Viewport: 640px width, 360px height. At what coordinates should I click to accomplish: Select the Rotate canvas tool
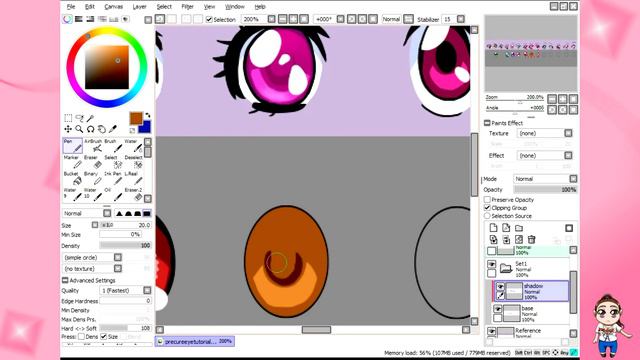click(x=90, y=129)
